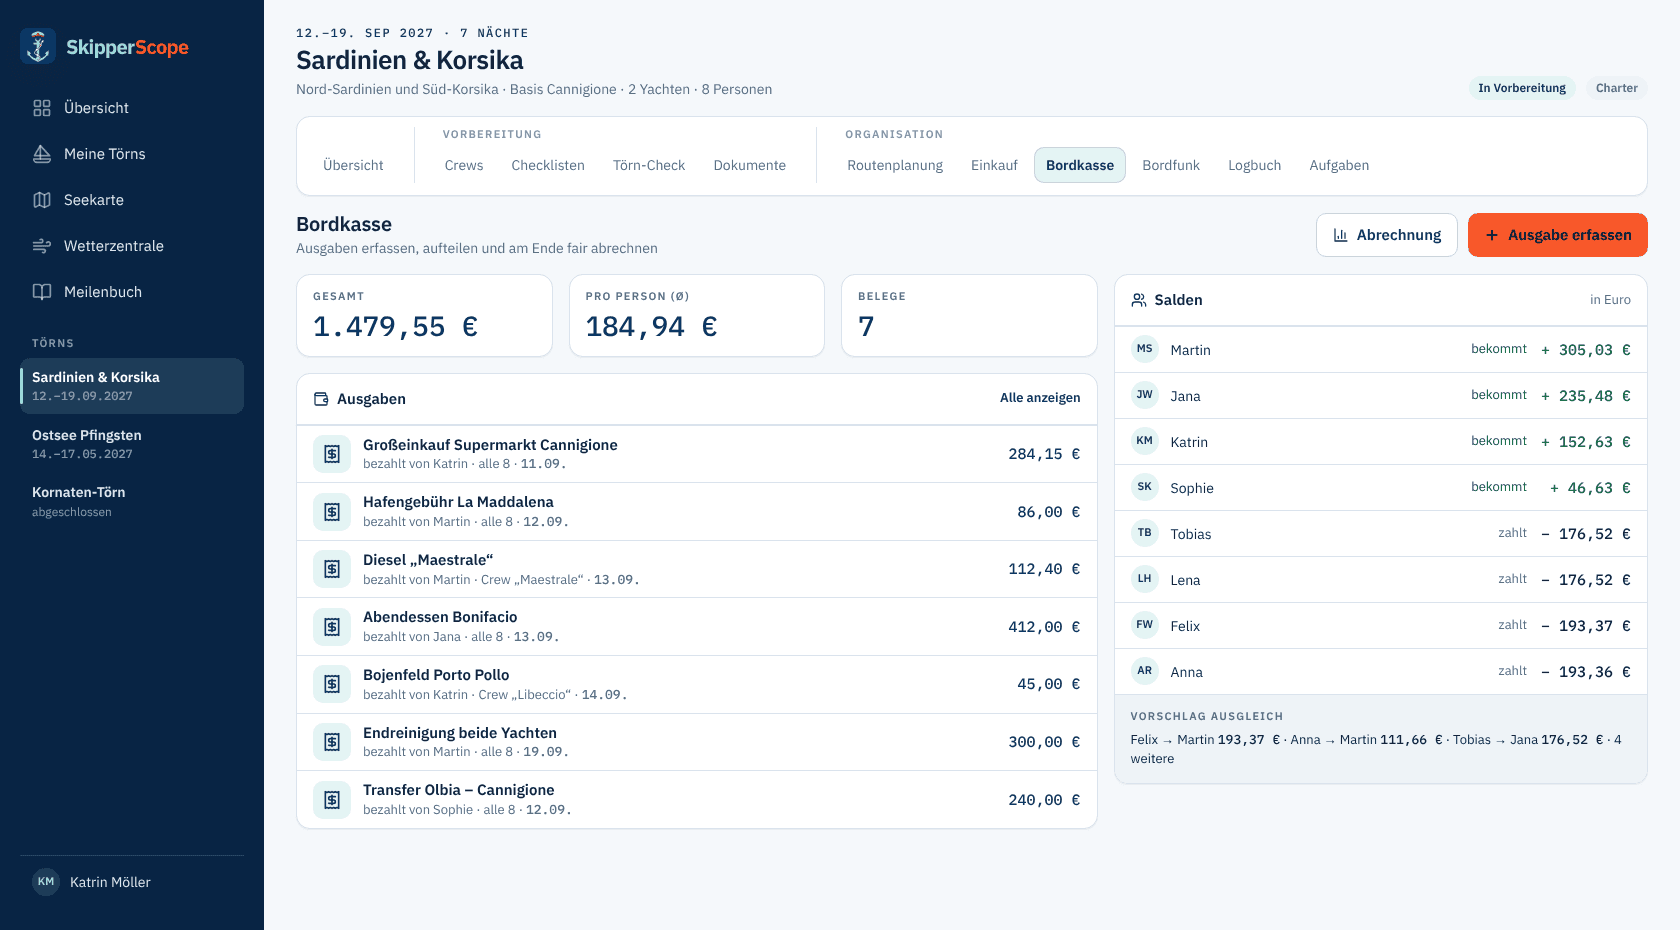Click the Salden people icon
1680x930 pixels.
(x=1139, y=300)
